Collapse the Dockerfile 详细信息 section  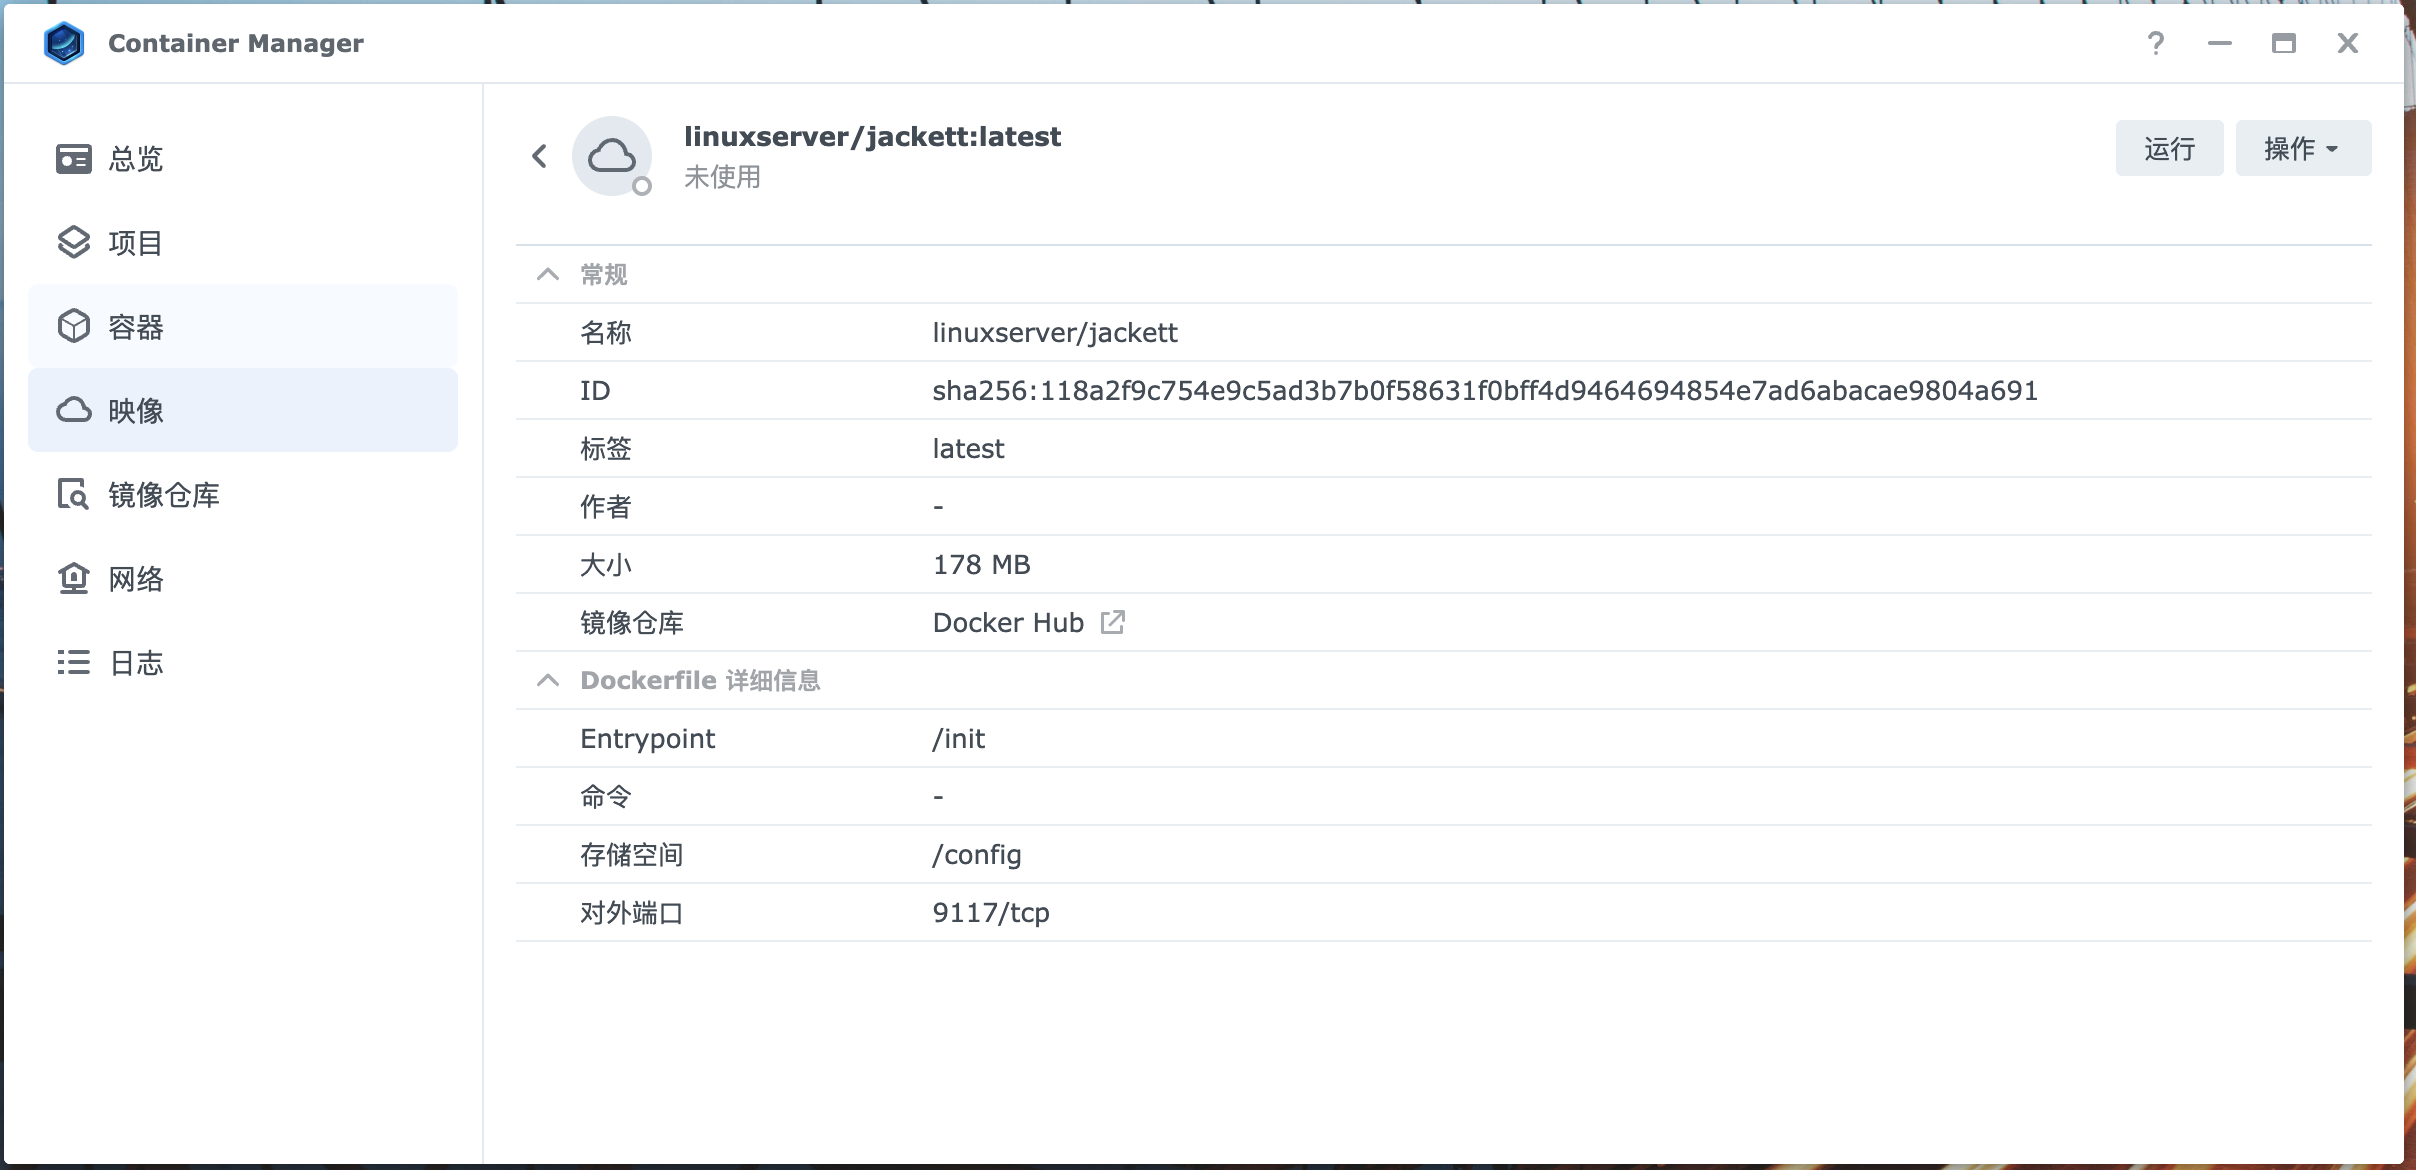pyautogui.click(x=547, y=680)
